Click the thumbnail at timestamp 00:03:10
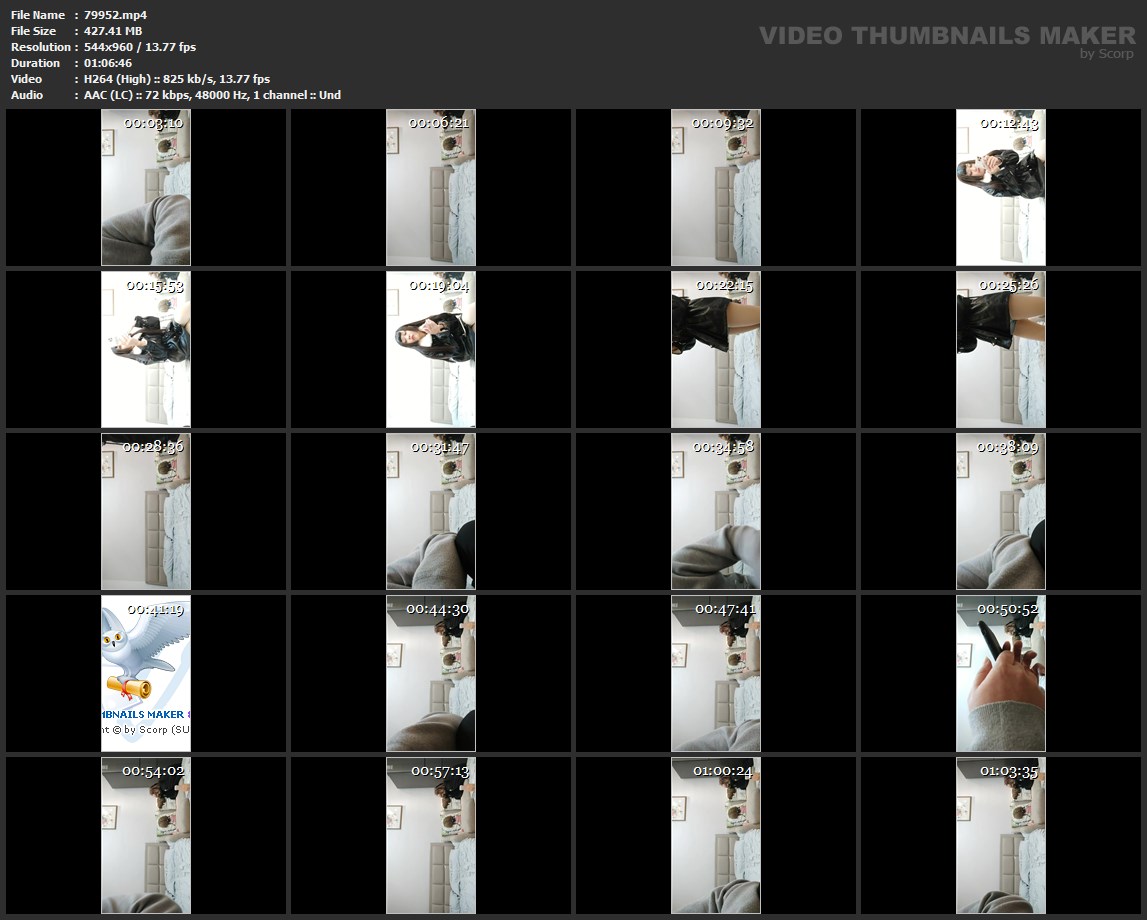1147x920 pixels. [146, 188]
